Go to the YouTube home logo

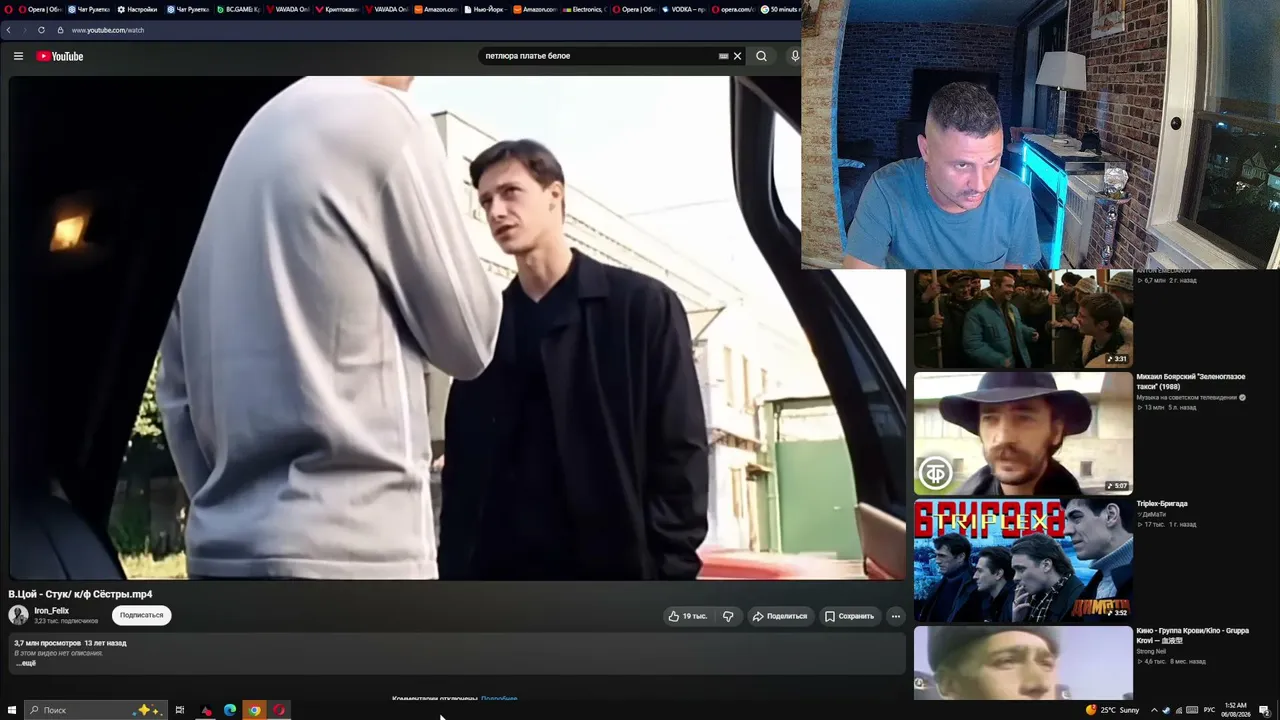(60, 56)
